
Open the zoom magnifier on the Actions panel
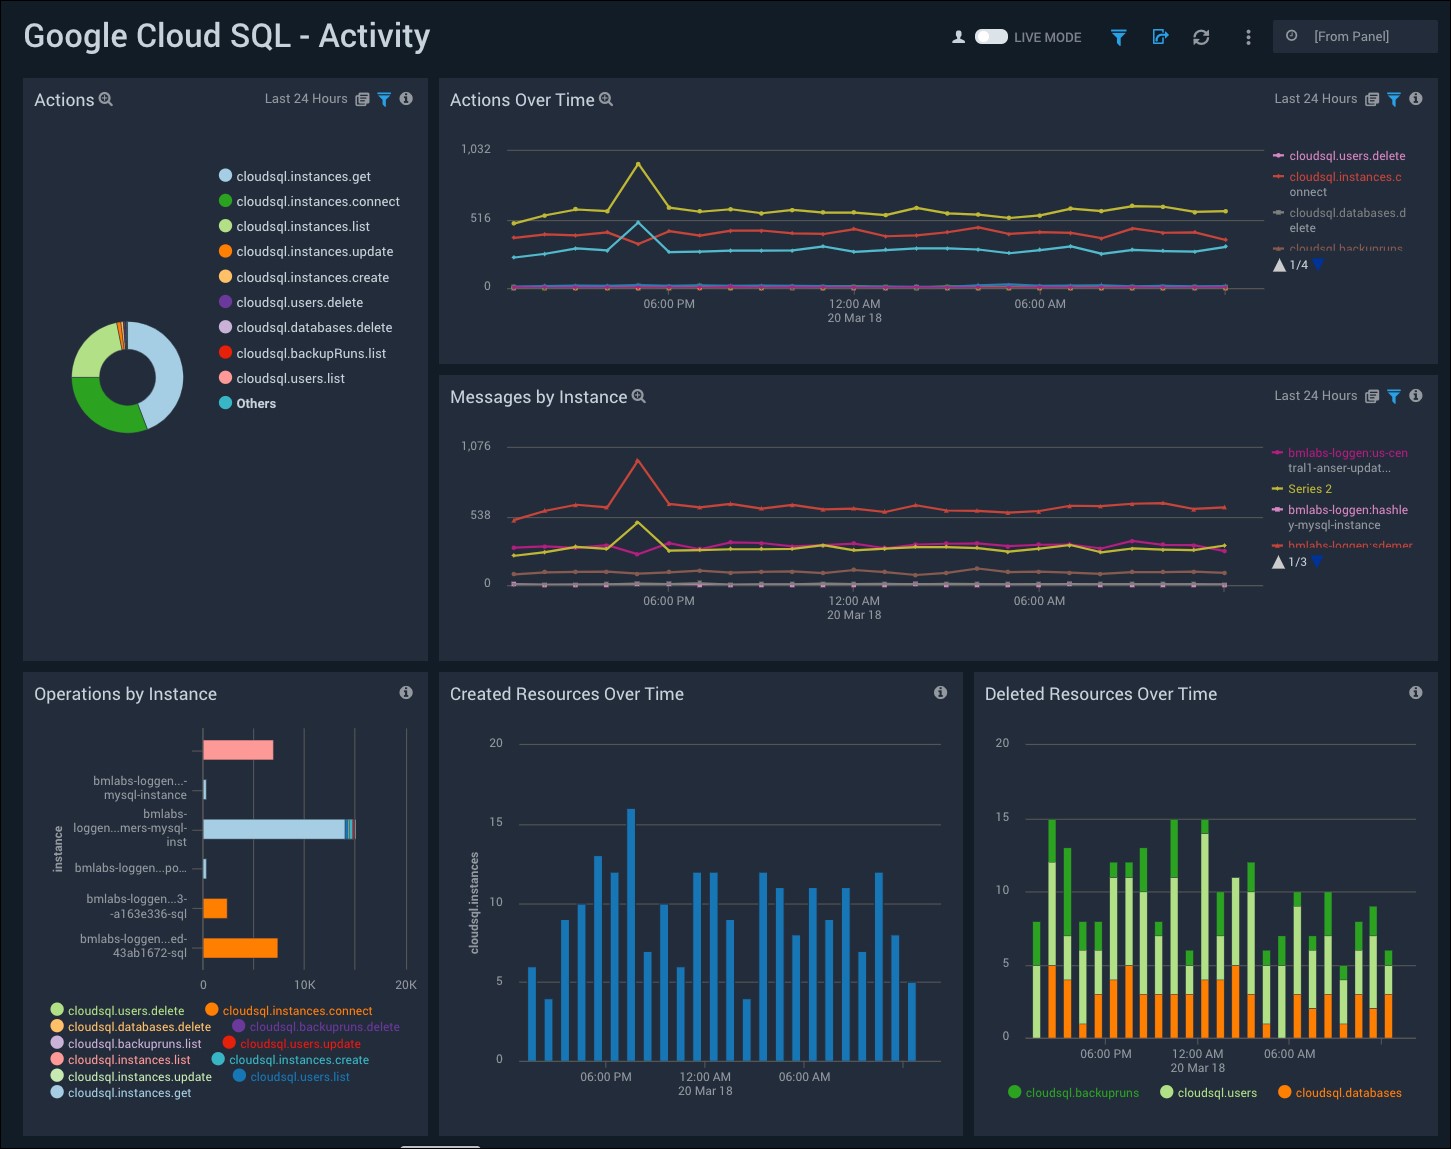105,99
